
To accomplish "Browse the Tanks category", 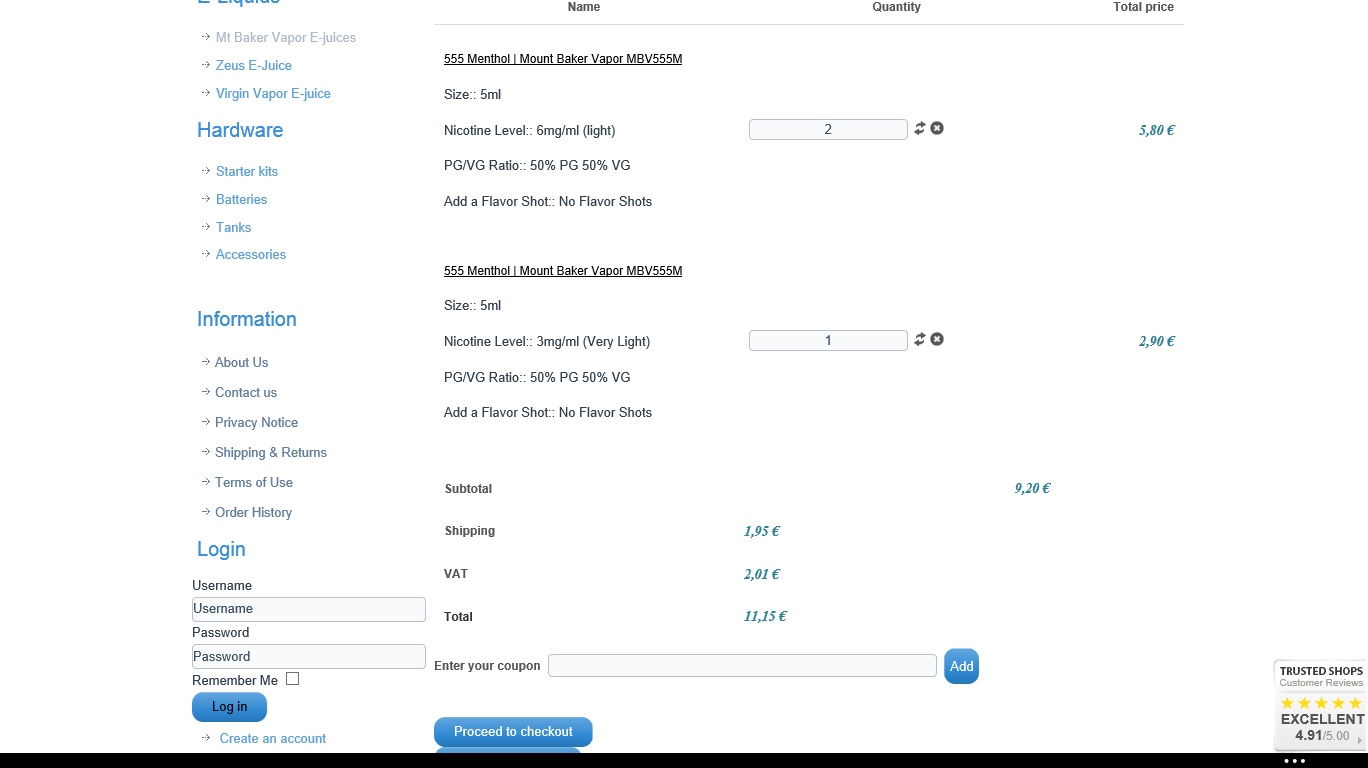I will (233, 227).
